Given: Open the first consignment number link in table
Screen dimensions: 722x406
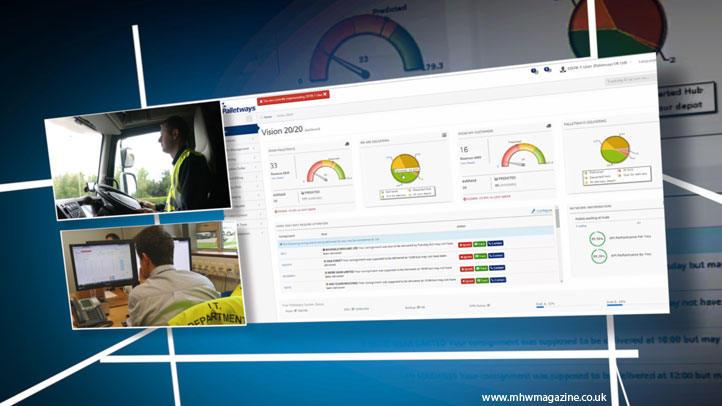Looking at the screenshot, I should click(x=284, y=254).
